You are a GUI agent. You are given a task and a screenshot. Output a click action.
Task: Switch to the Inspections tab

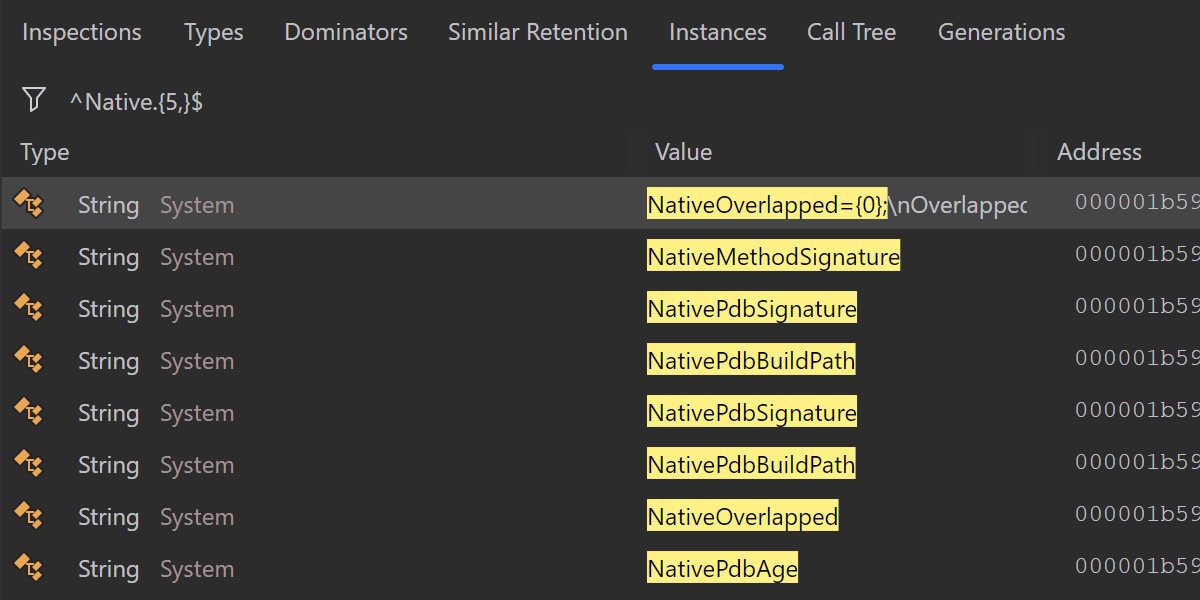click(x=82, y=33)
